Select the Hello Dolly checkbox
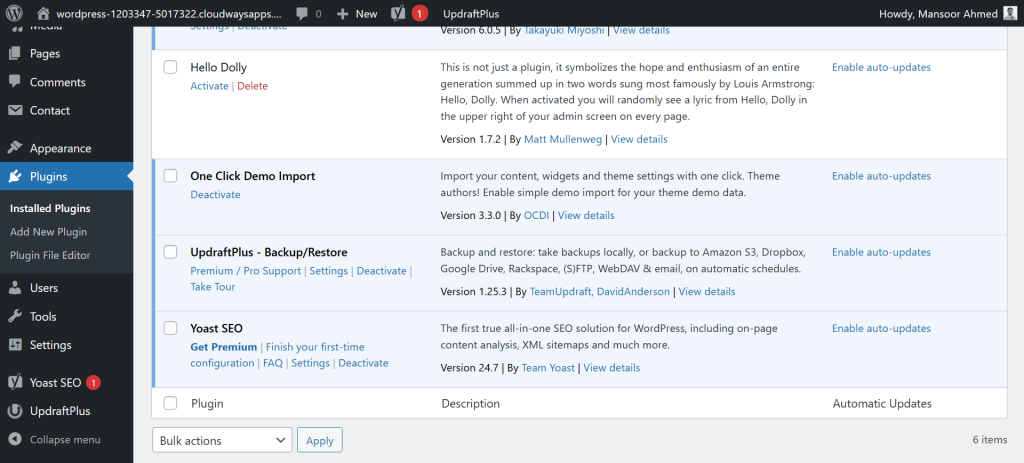The width and height of the screenshot is (1024, 463). (x=170, y=67)
